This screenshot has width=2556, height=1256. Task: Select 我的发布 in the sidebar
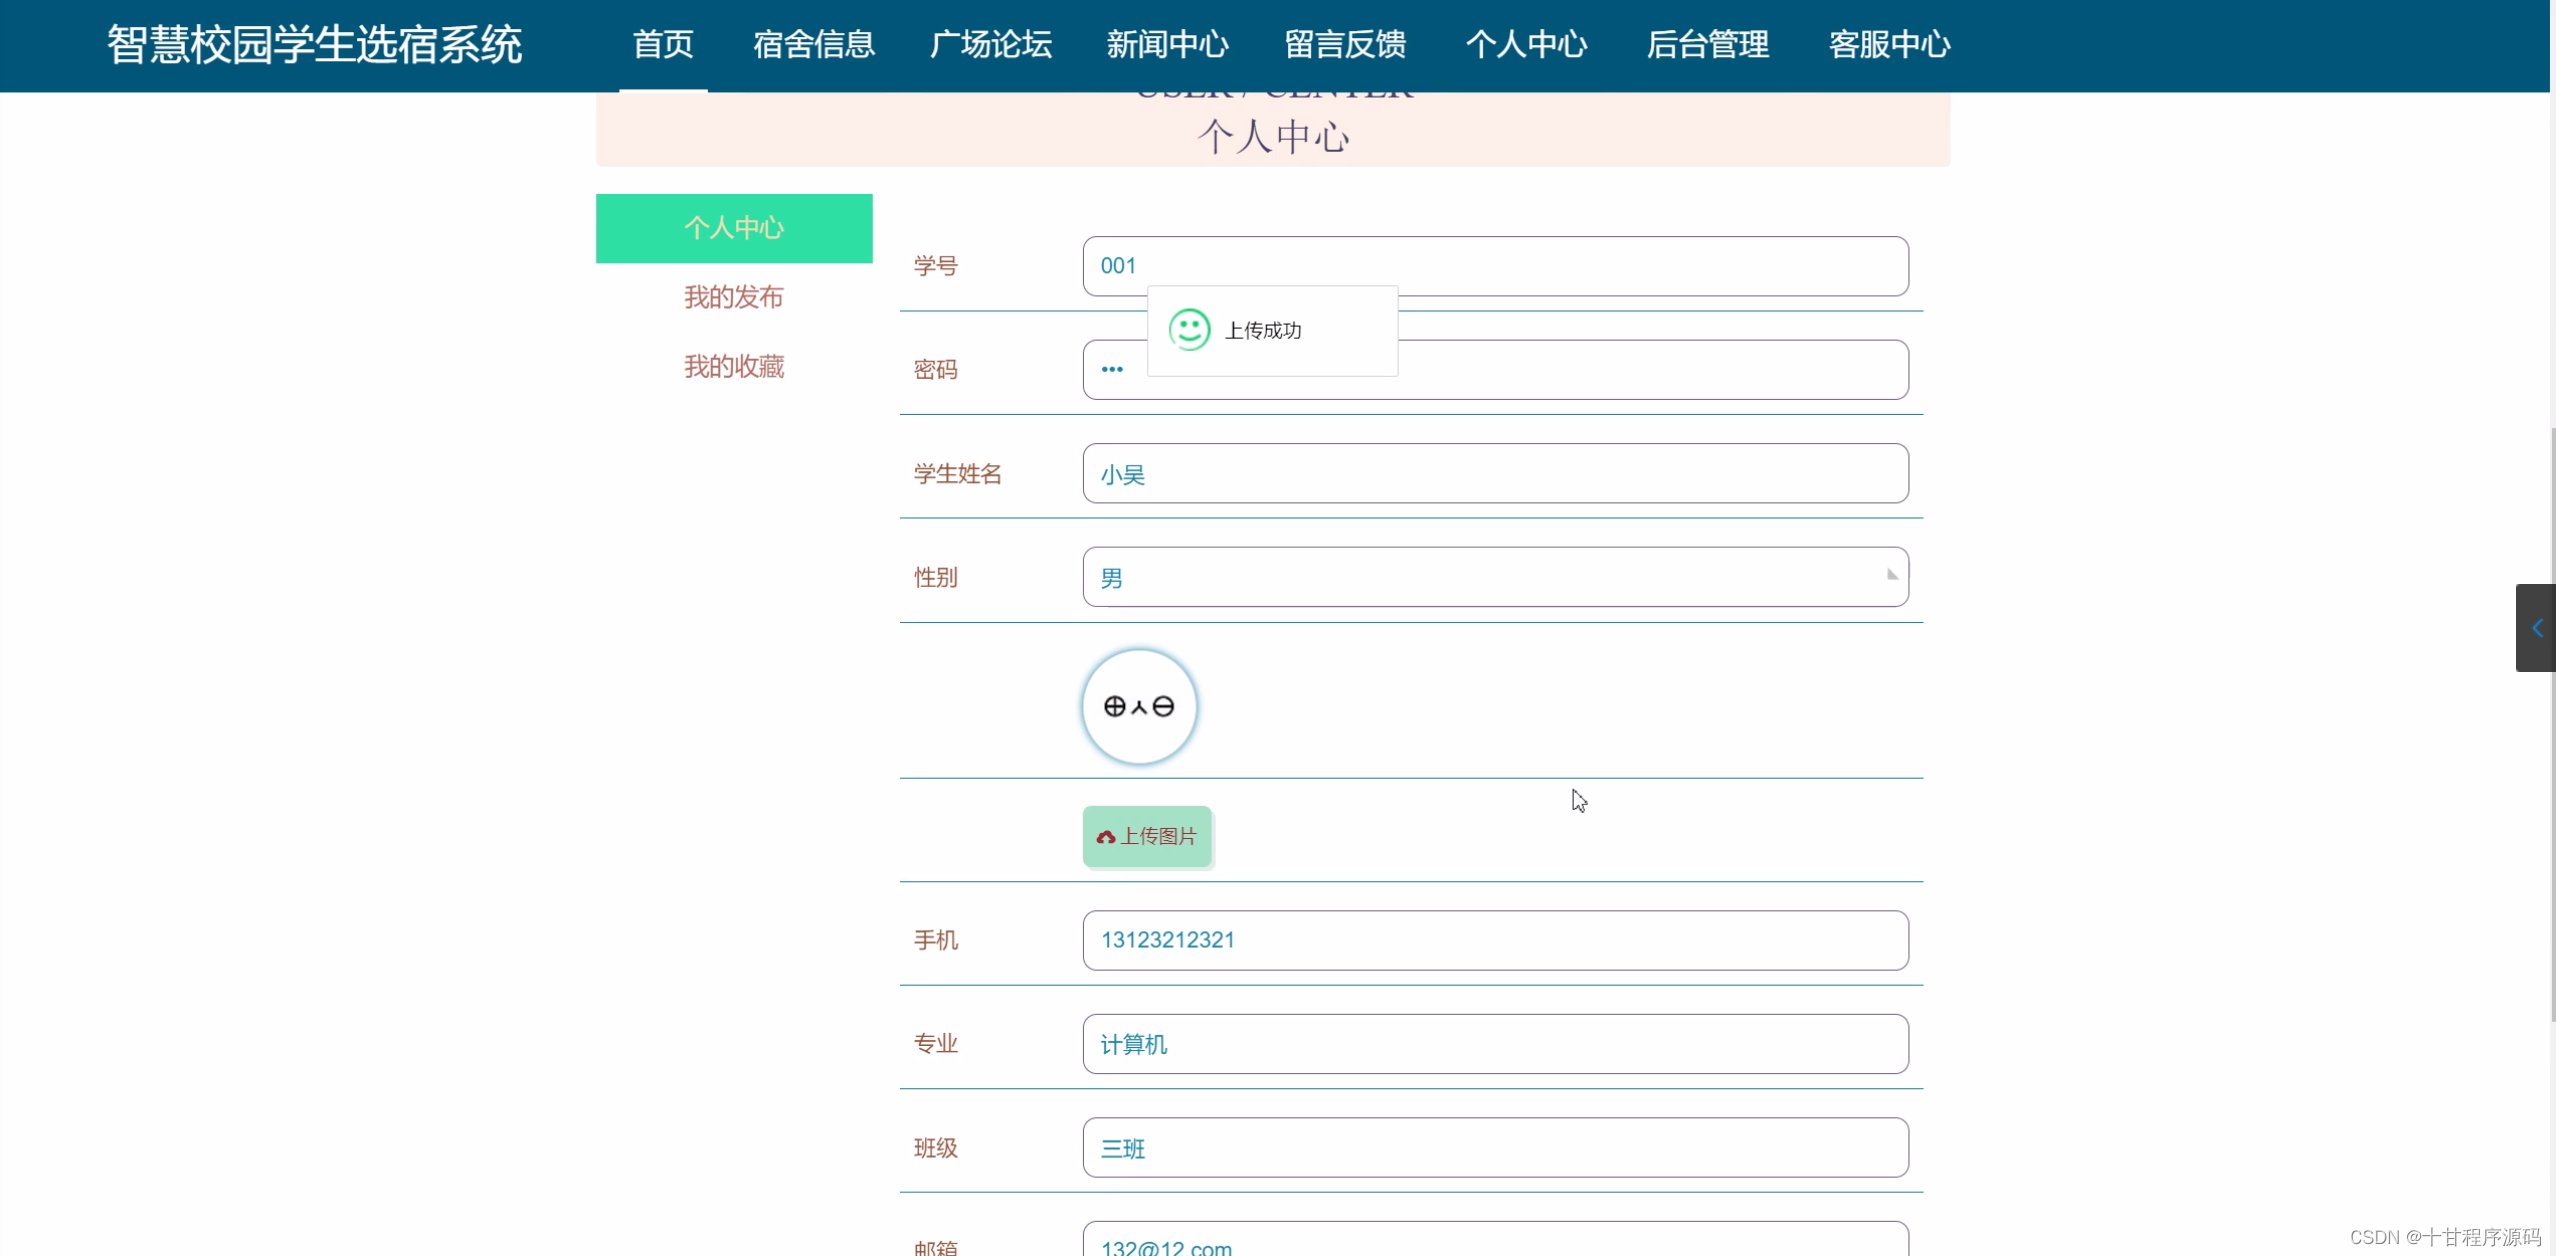pyautogui.click(x=733, y=297)
